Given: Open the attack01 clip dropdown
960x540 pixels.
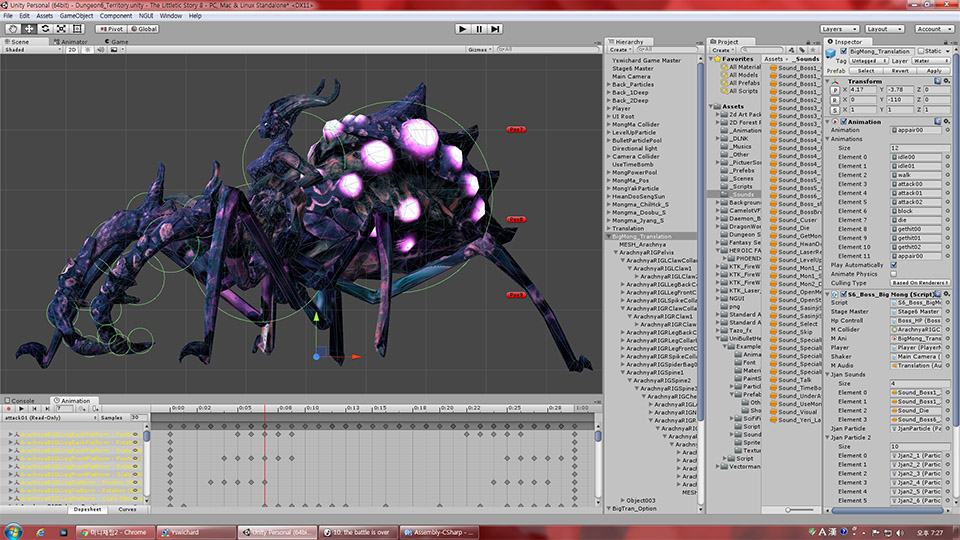Looking at the screenshot, I should tap(50, 418).
